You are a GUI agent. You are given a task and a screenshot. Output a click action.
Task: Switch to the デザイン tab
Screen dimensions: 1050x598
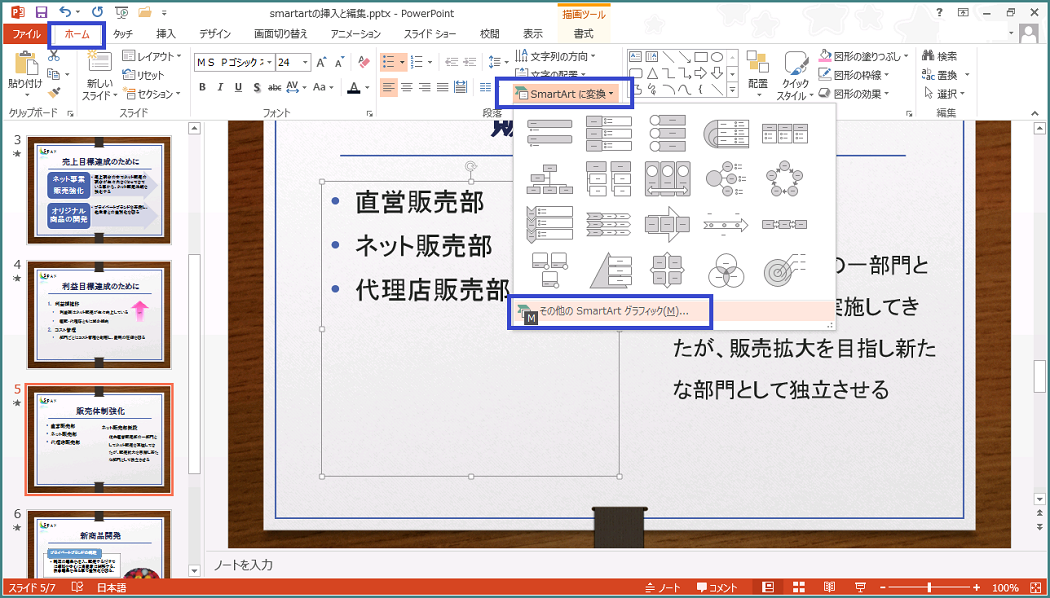[x=215, y=34]
